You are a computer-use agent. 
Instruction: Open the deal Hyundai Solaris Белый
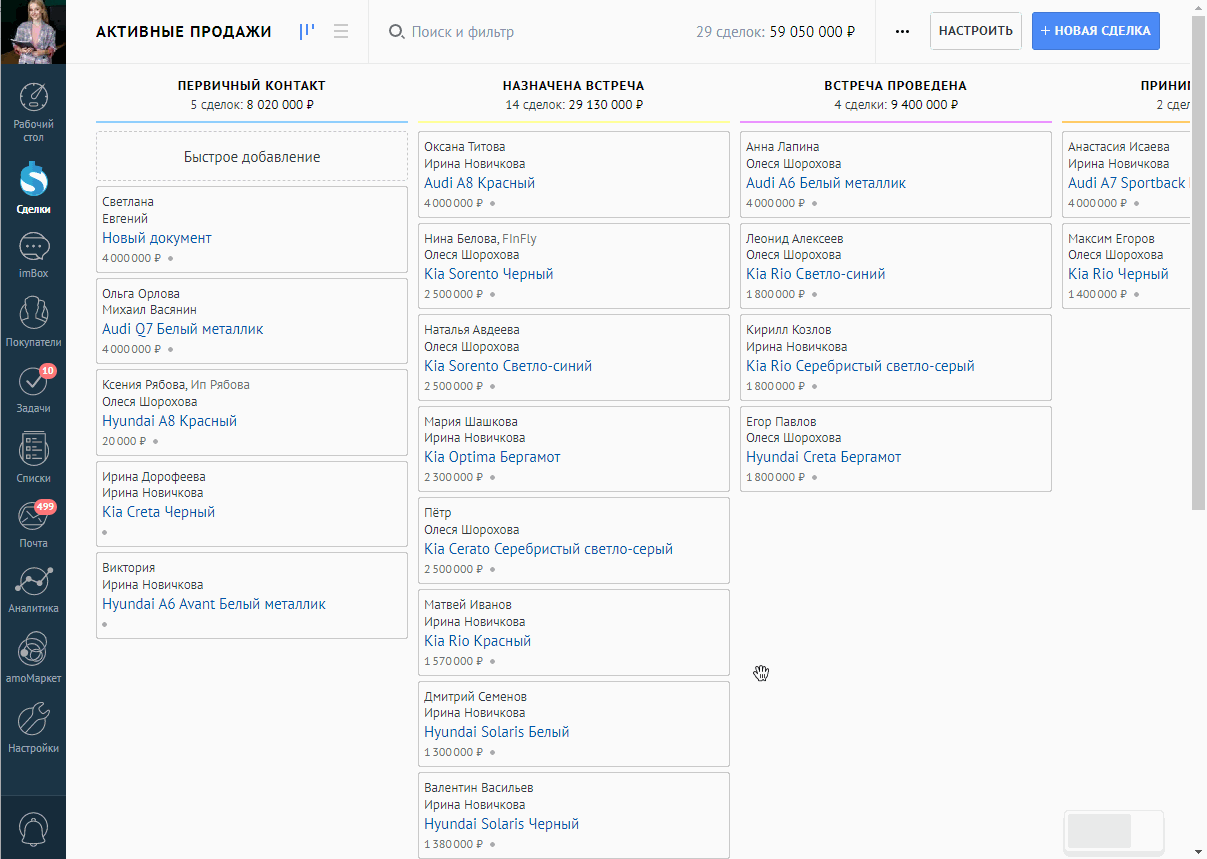tap(496, 732)
